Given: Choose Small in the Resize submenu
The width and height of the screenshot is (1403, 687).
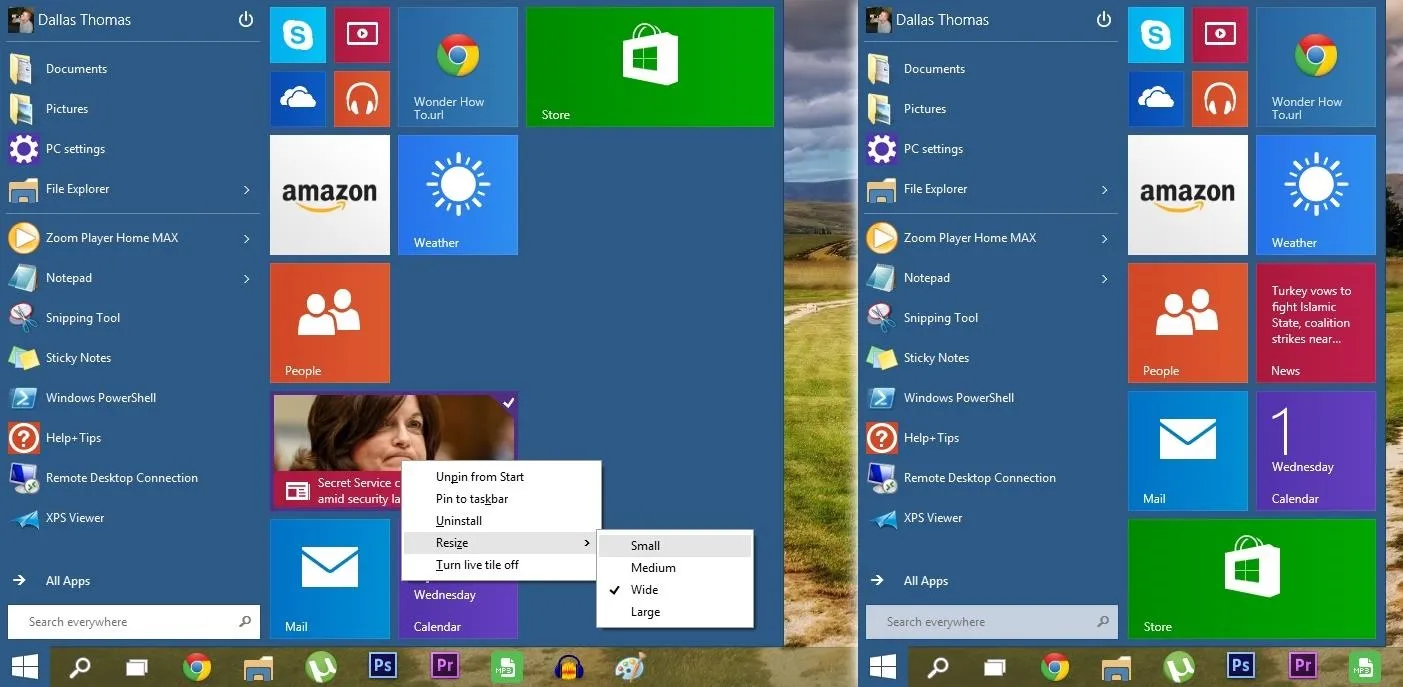Looking at the screenshot, I should pos(674,546).
